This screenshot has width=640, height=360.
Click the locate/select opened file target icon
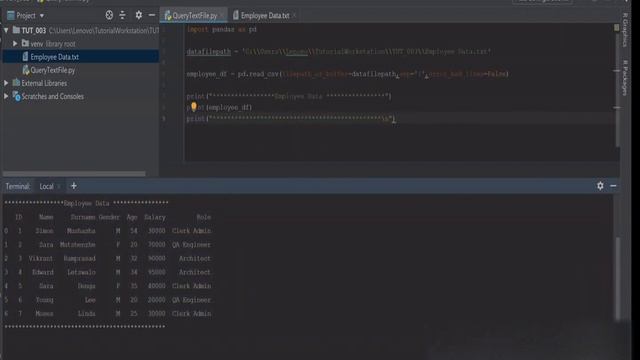[109, 15]
